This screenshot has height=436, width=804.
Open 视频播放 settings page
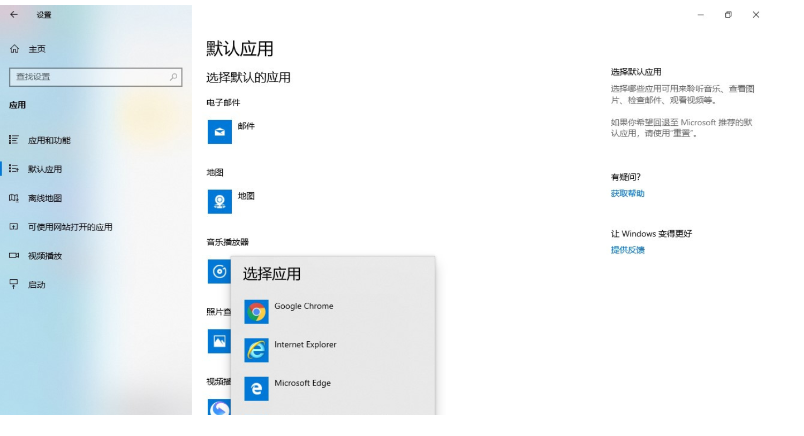tap(45, 256)
